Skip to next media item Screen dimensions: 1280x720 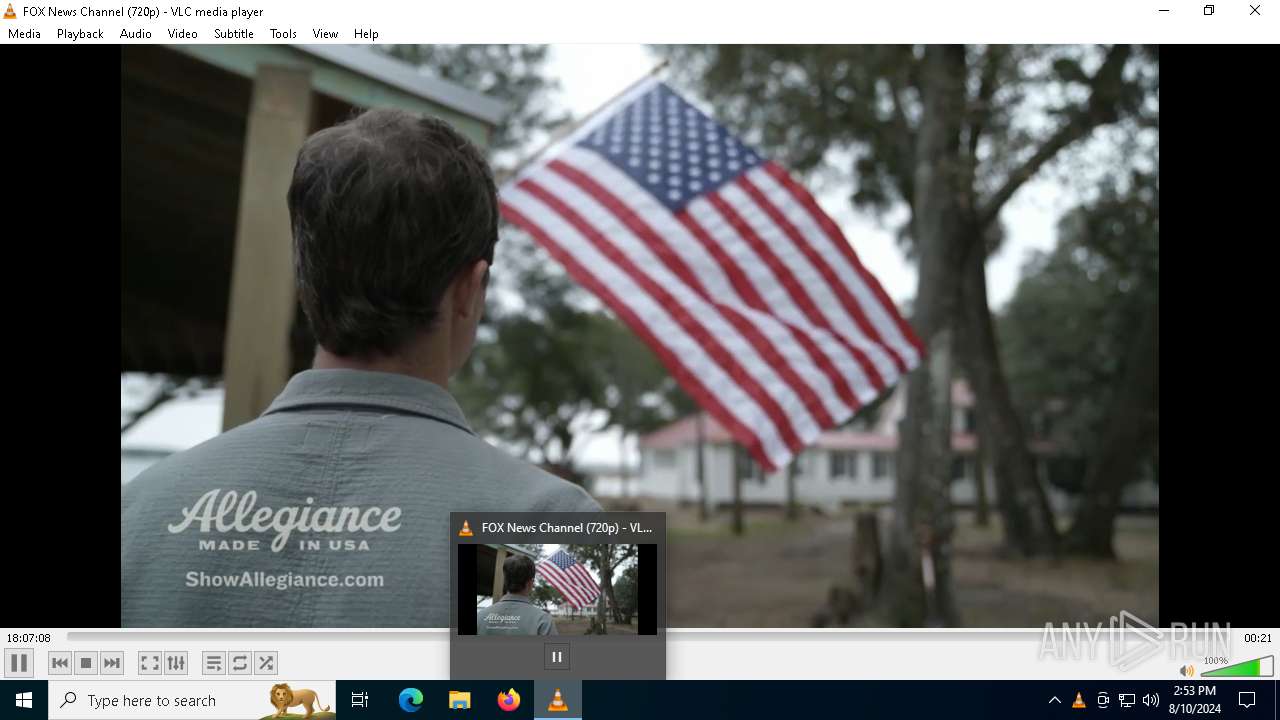coord(112,663)
